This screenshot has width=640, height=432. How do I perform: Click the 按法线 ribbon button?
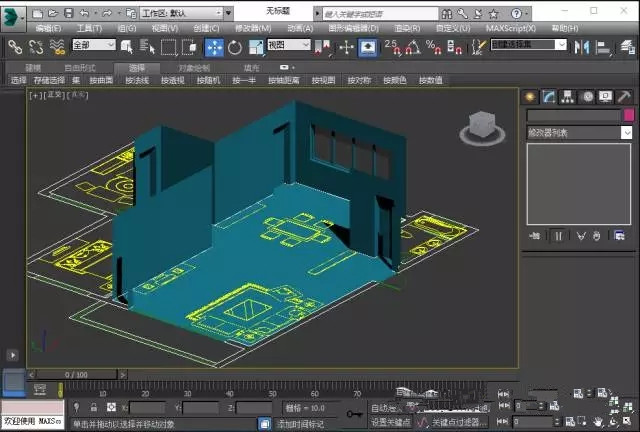pos(137,80)
